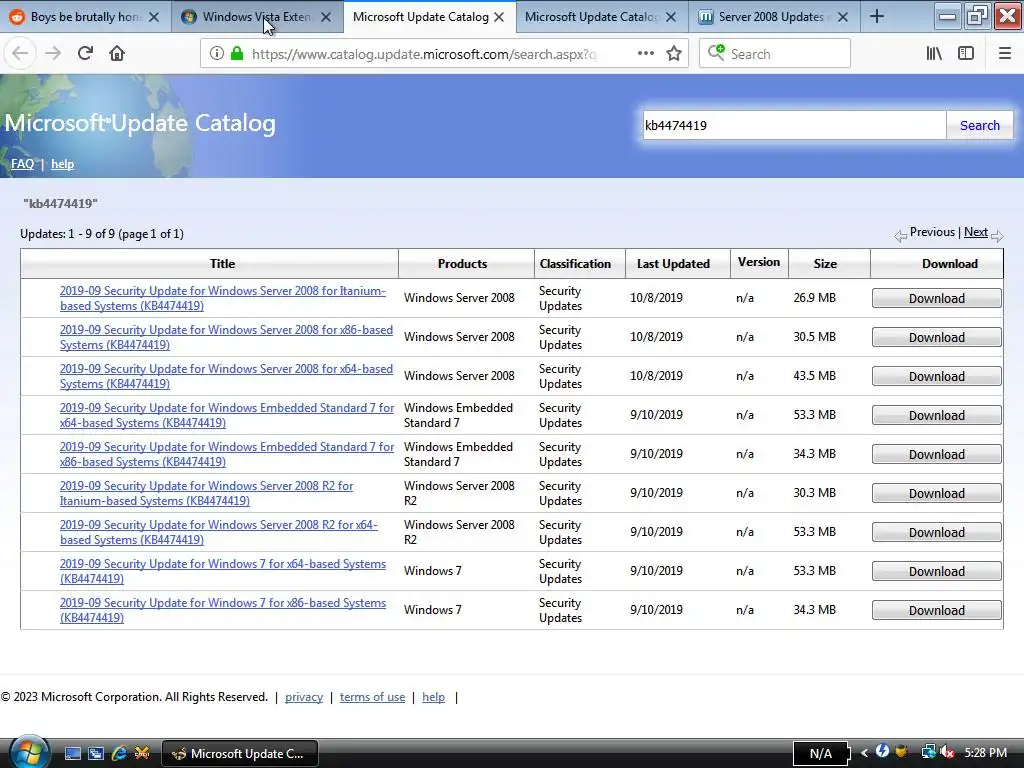
Task: Close the Server 2008 Updates tab
Action: coord(843,17)
